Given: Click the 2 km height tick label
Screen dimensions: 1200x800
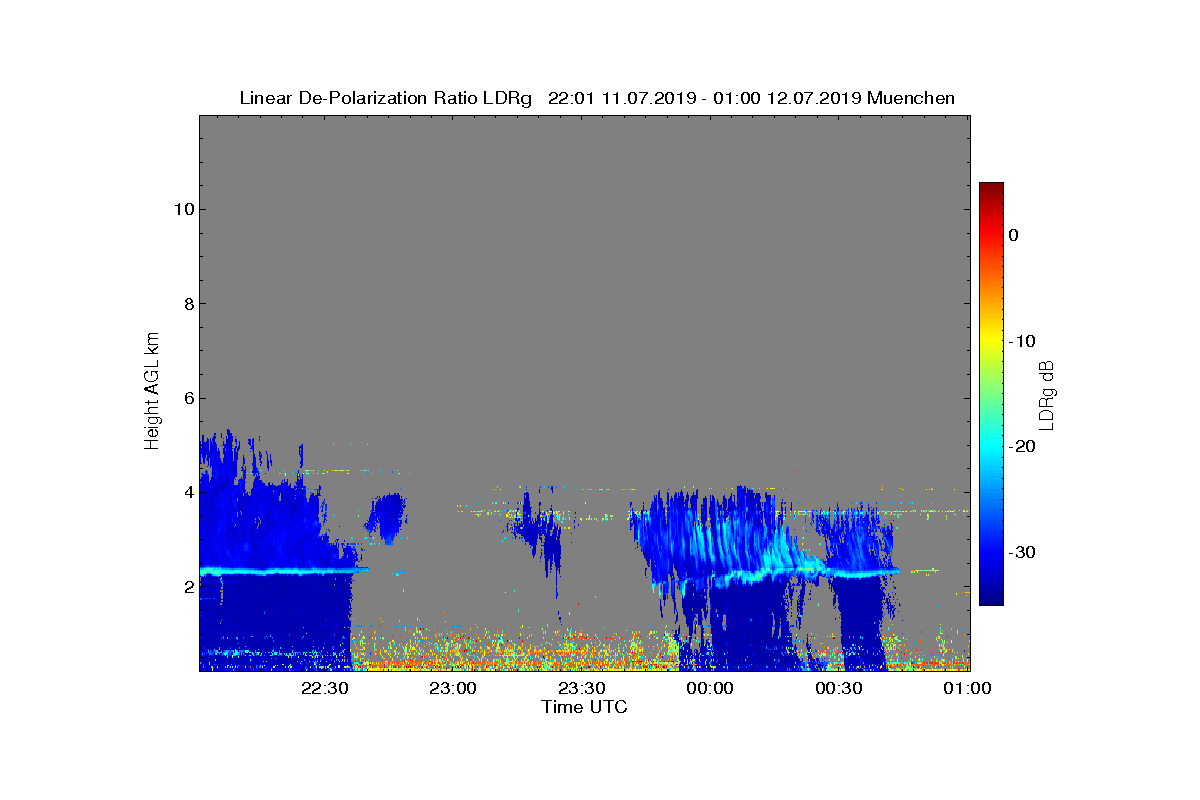Looking at the screenshot, I should [187, 586].
